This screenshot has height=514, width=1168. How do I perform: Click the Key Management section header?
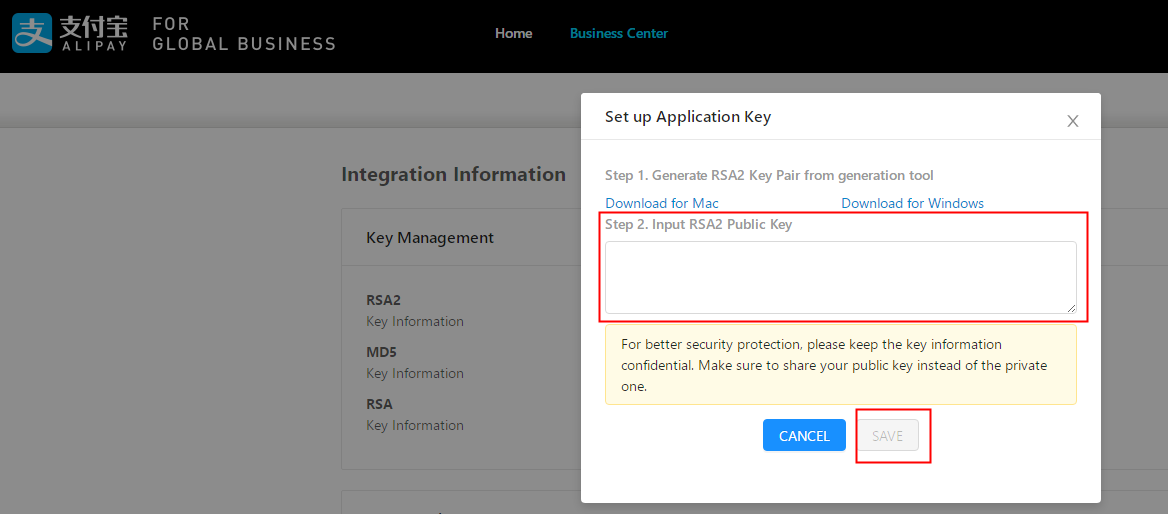430,238
